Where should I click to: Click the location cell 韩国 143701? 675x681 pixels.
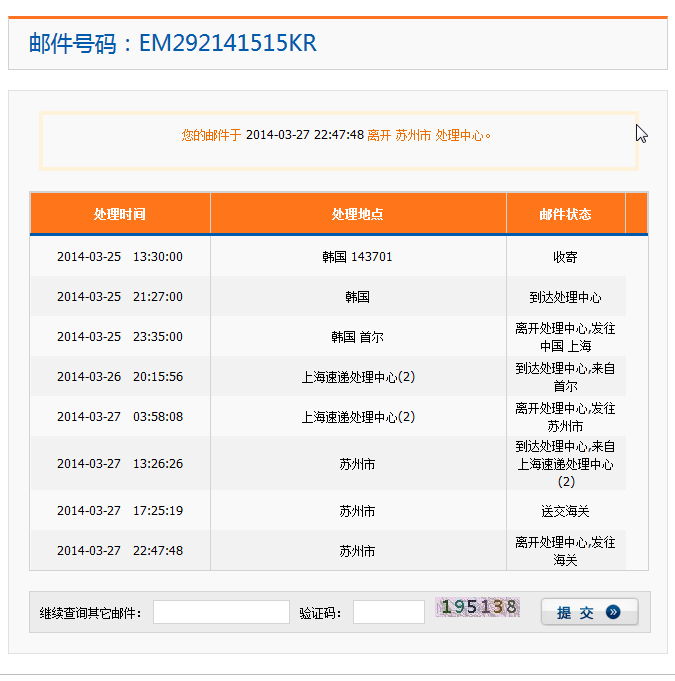[x=357, y=257]
